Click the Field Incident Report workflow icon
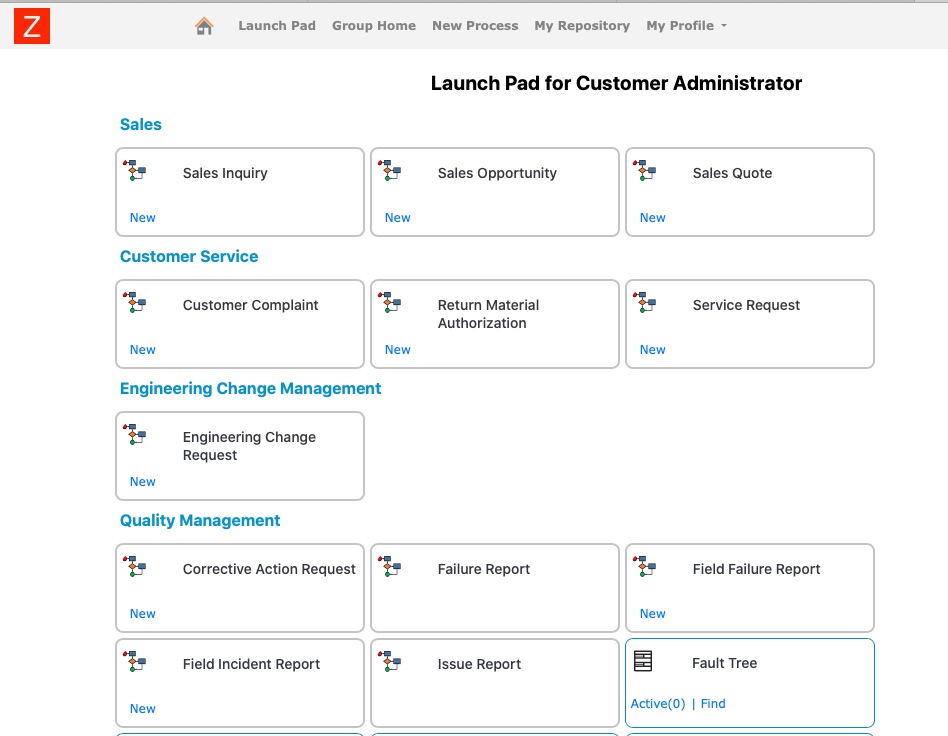Image resolution: width=948 pixels, height=736 pixels. (x=135, y=661)
